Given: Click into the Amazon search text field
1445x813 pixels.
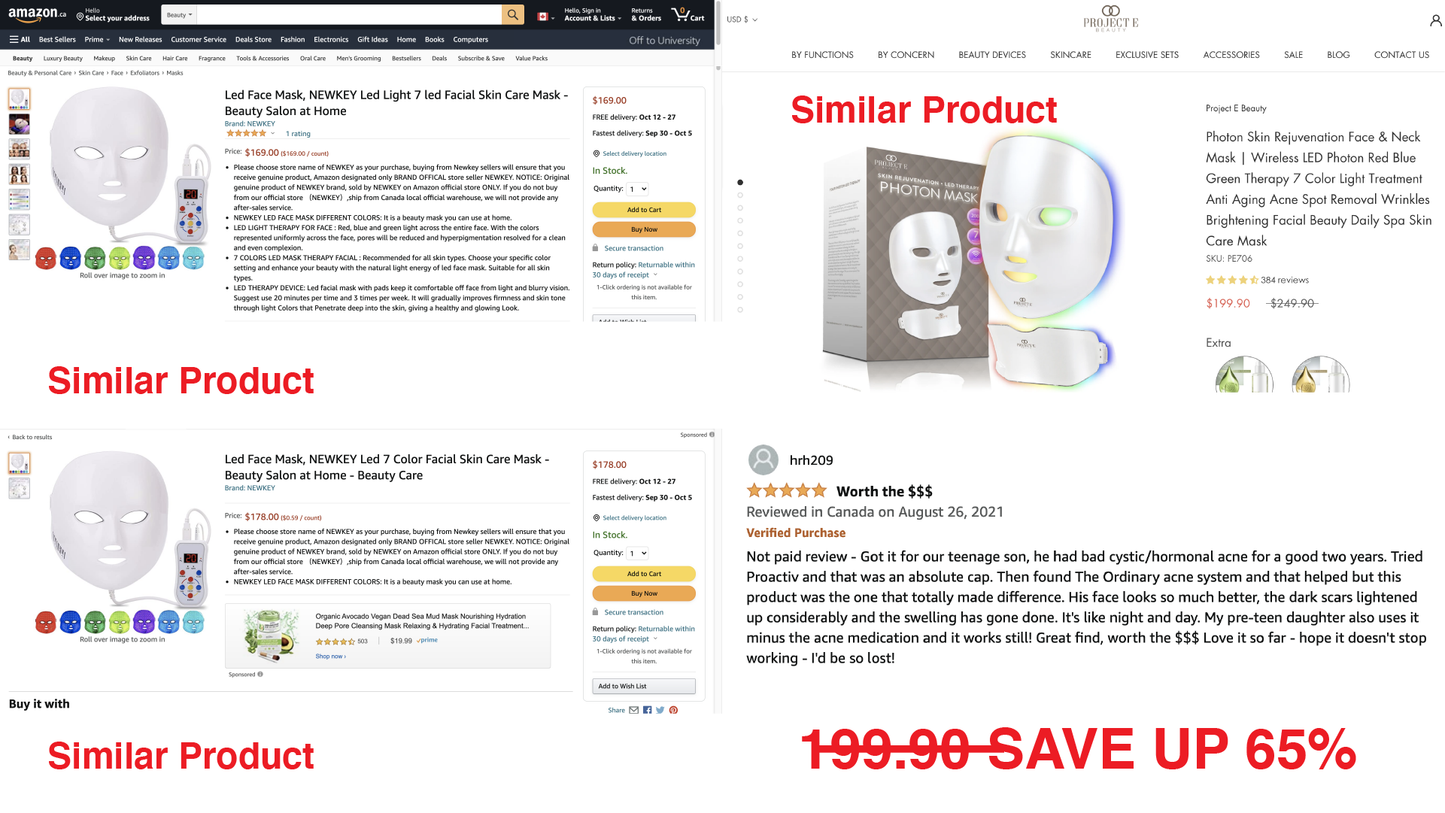Looking at the screenshot, I should click(349, 15).
